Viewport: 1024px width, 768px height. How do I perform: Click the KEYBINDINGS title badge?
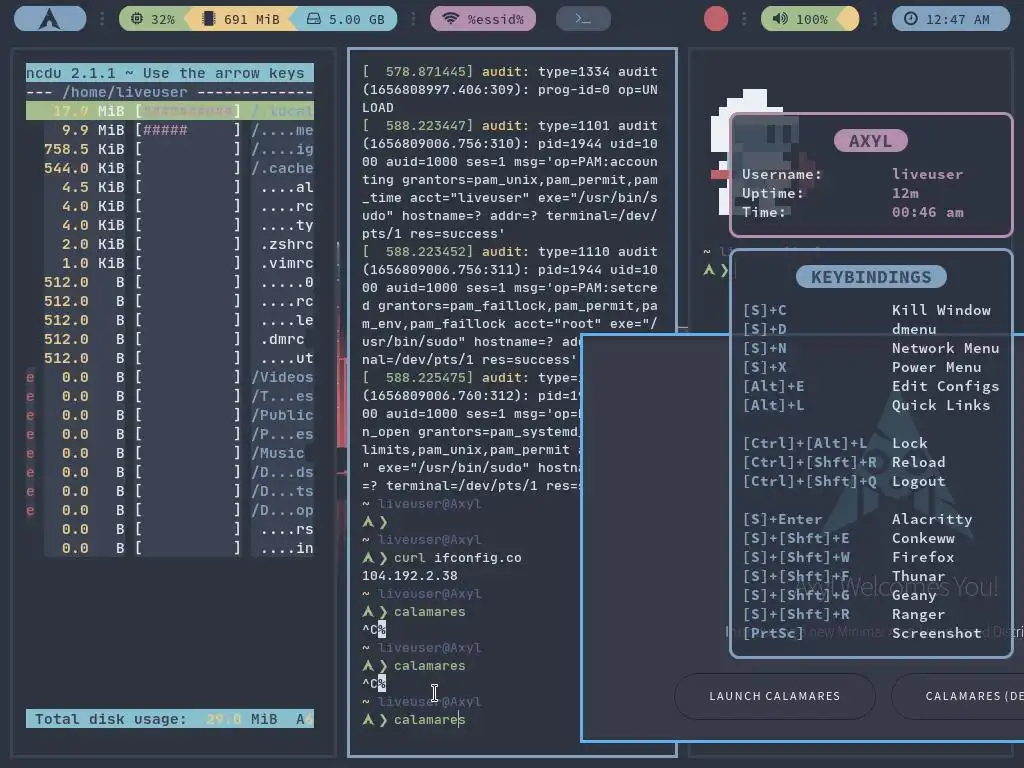(871, 277)
